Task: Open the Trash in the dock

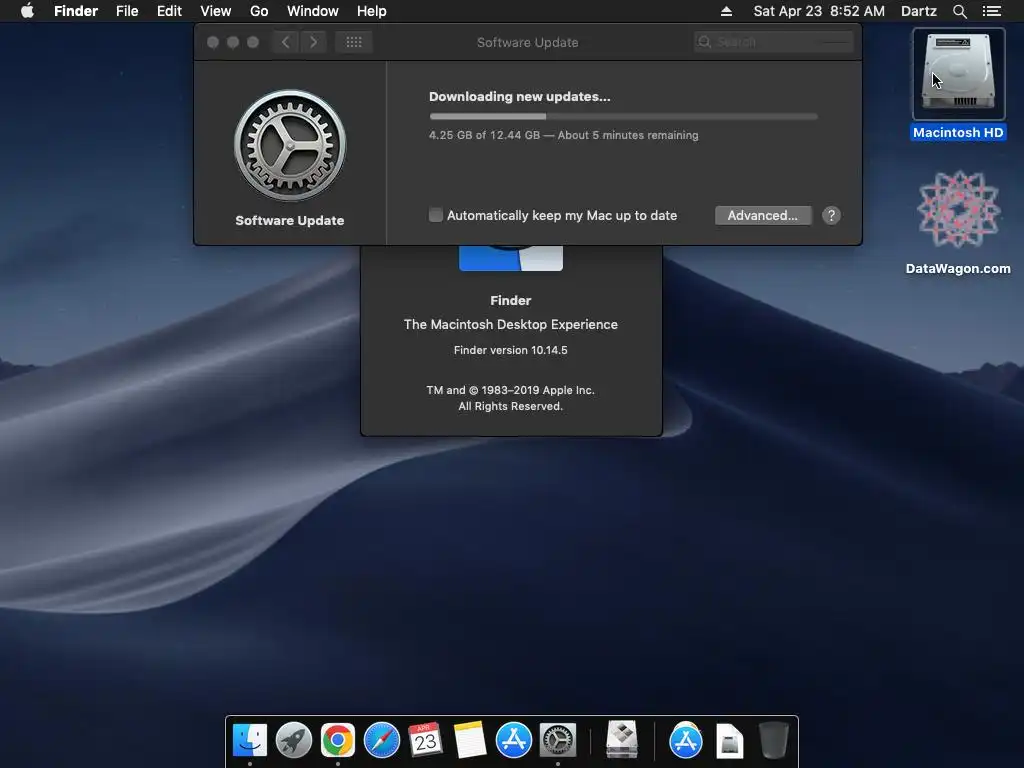Action: pyautogui.click(x=774, y=741)
